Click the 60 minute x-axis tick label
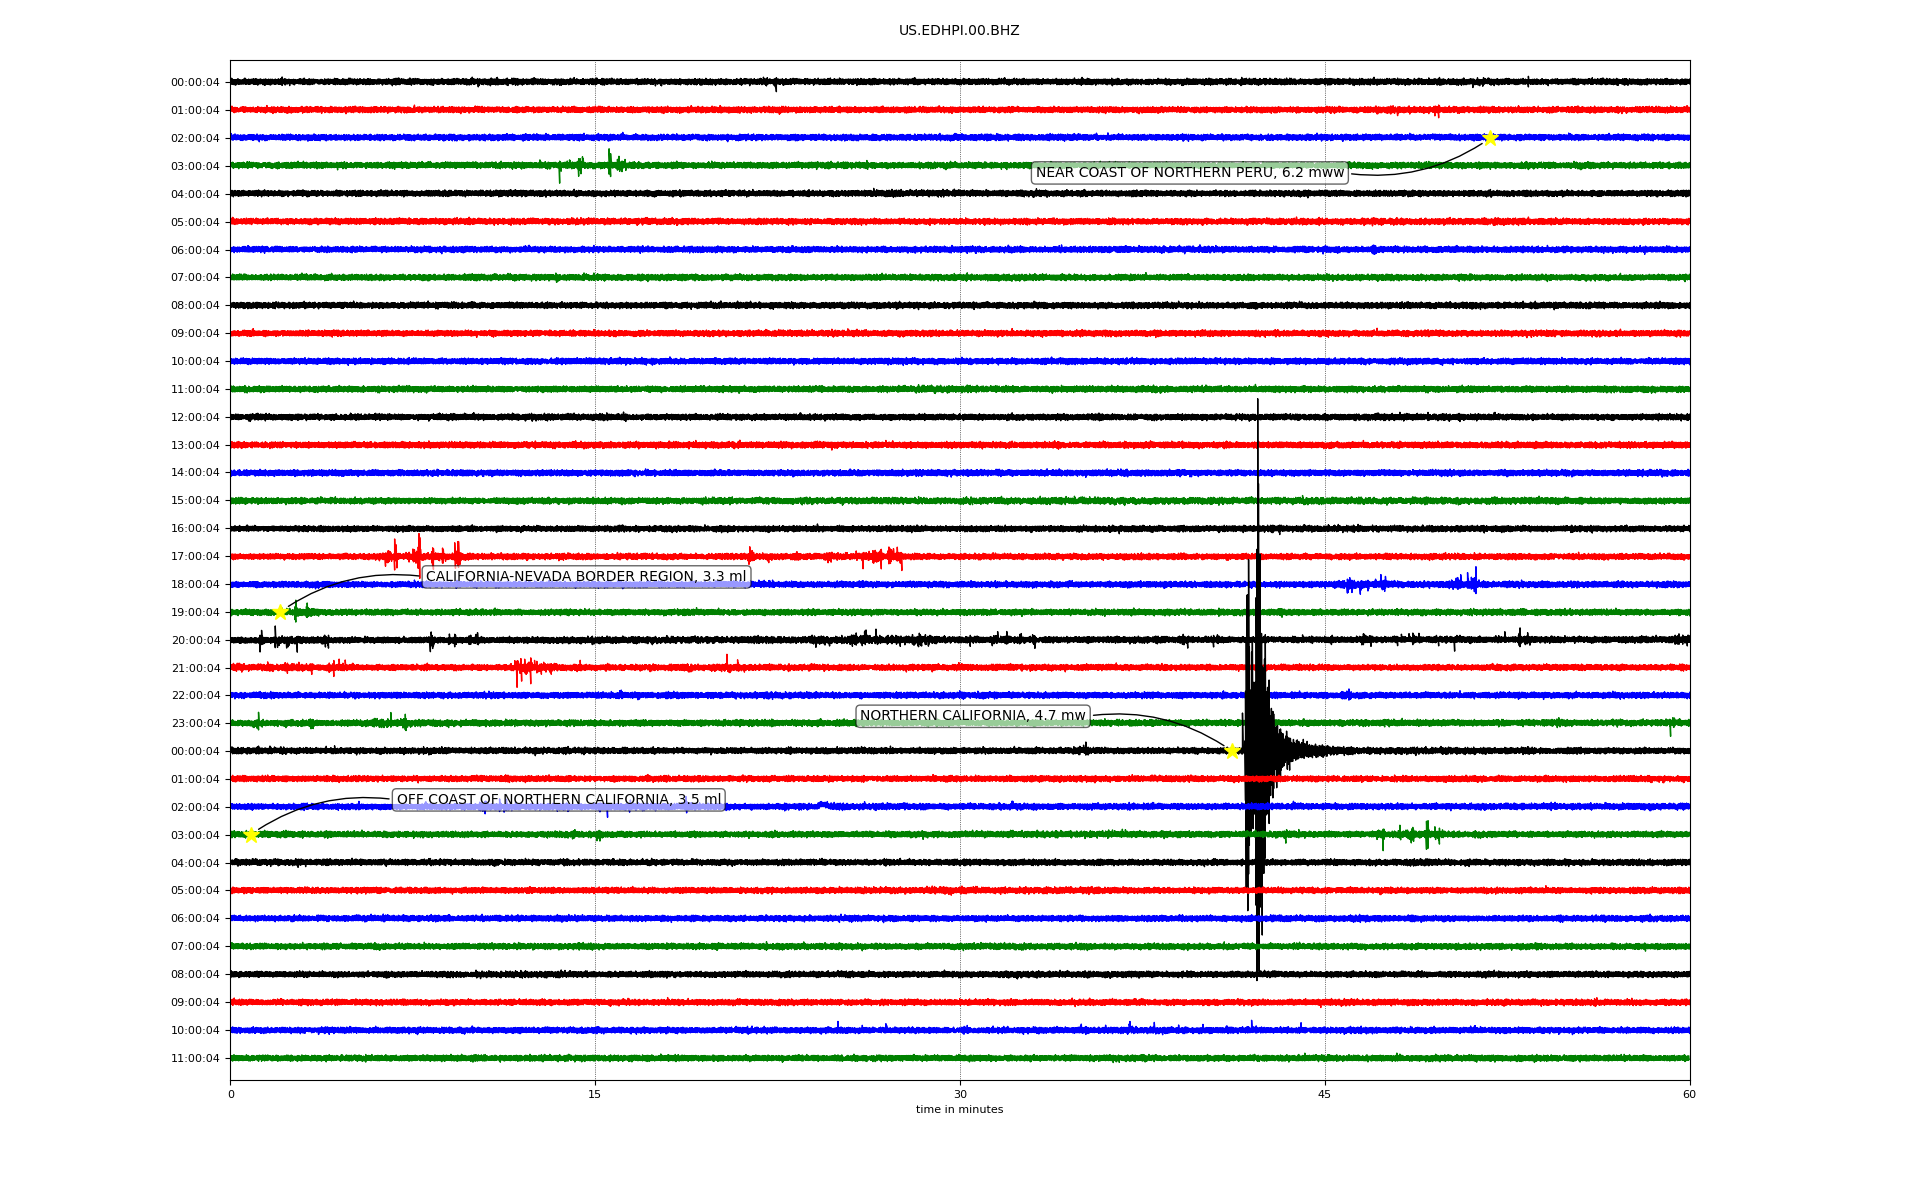 [1689, 1094]
